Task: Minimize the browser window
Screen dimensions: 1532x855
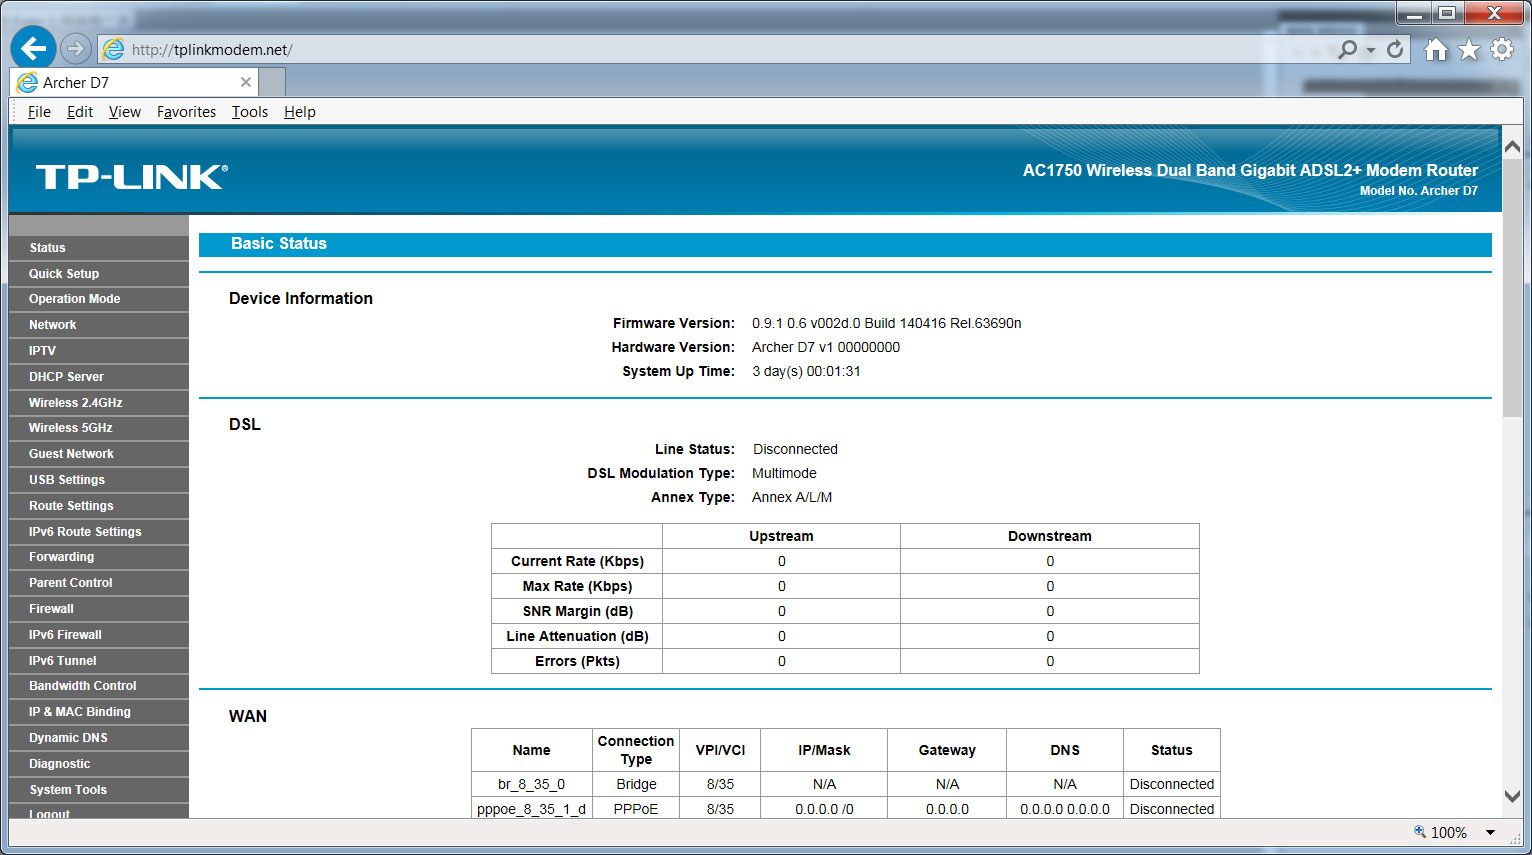Action: tap(1414, 13)
